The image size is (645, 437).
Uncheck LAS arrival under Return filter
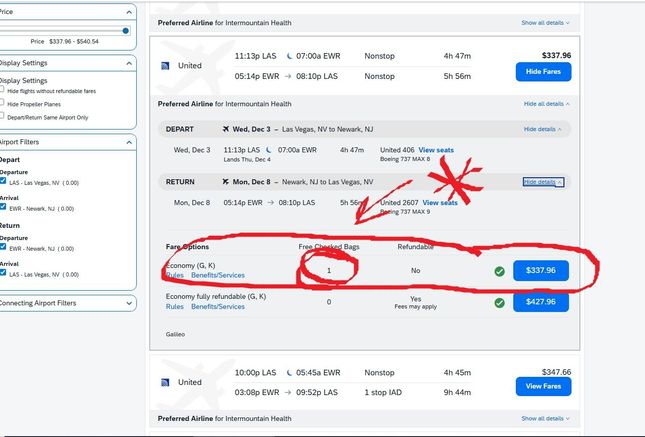pos(2,272)
